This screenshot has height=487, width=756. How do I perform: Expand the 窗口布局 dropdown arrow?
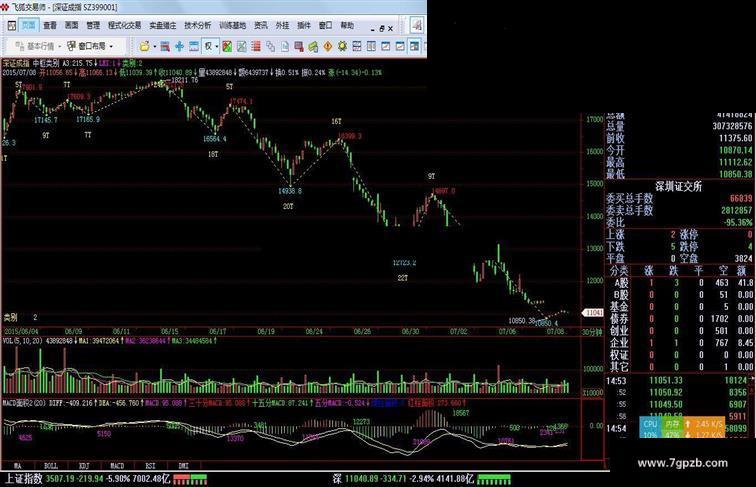(x=111, y=47)
